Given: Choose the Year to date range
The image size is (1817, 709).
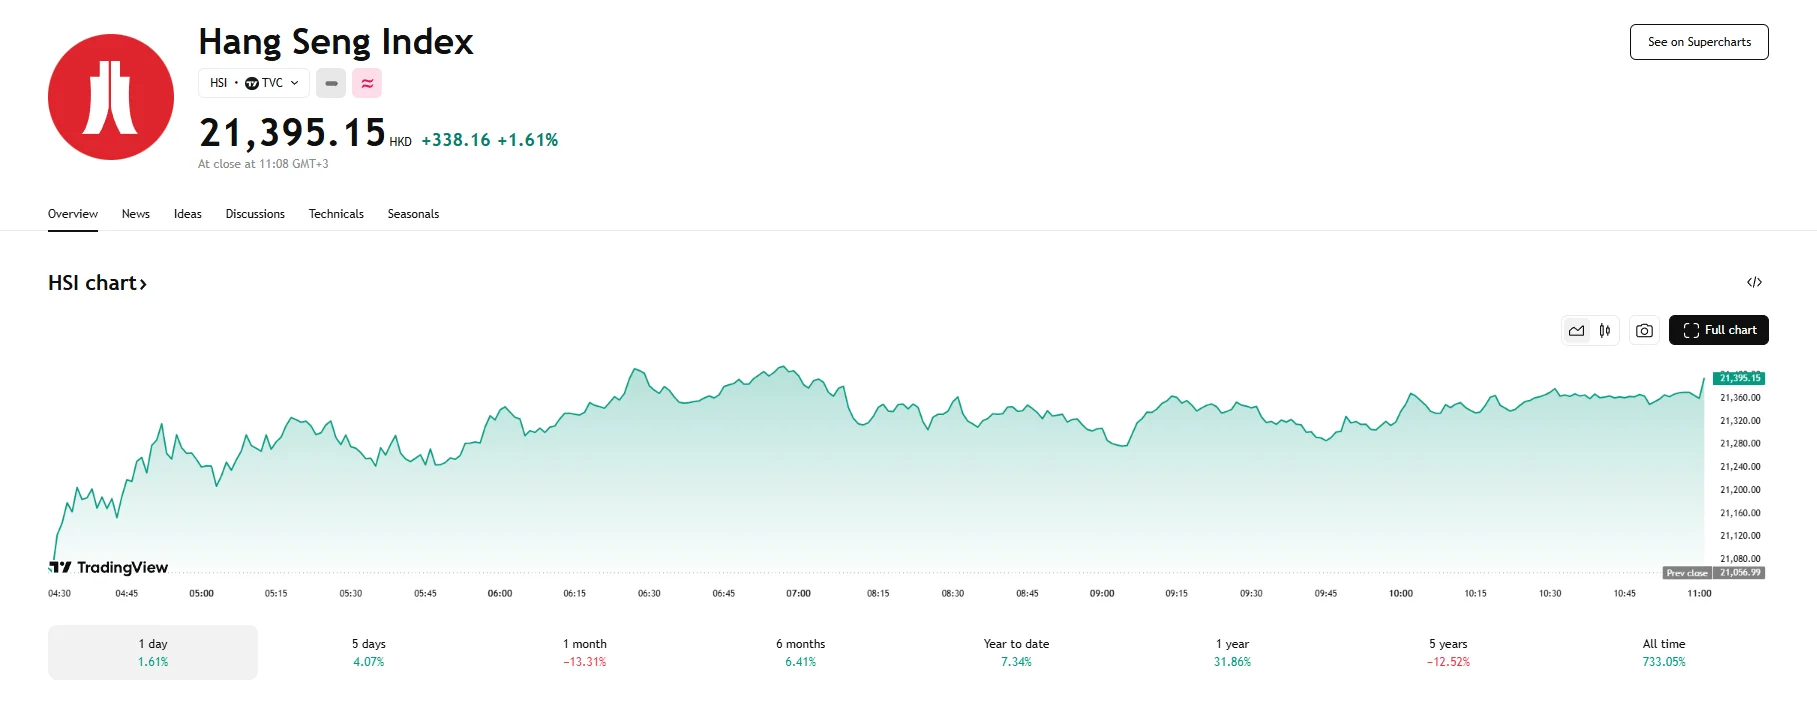Looking at the screenshot, I should pos(1016,652).
